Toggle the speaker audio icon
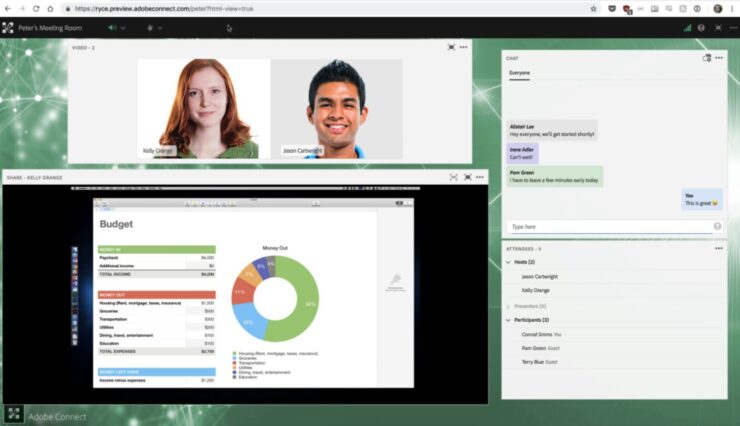740x426 pixels. pos(111,27)
